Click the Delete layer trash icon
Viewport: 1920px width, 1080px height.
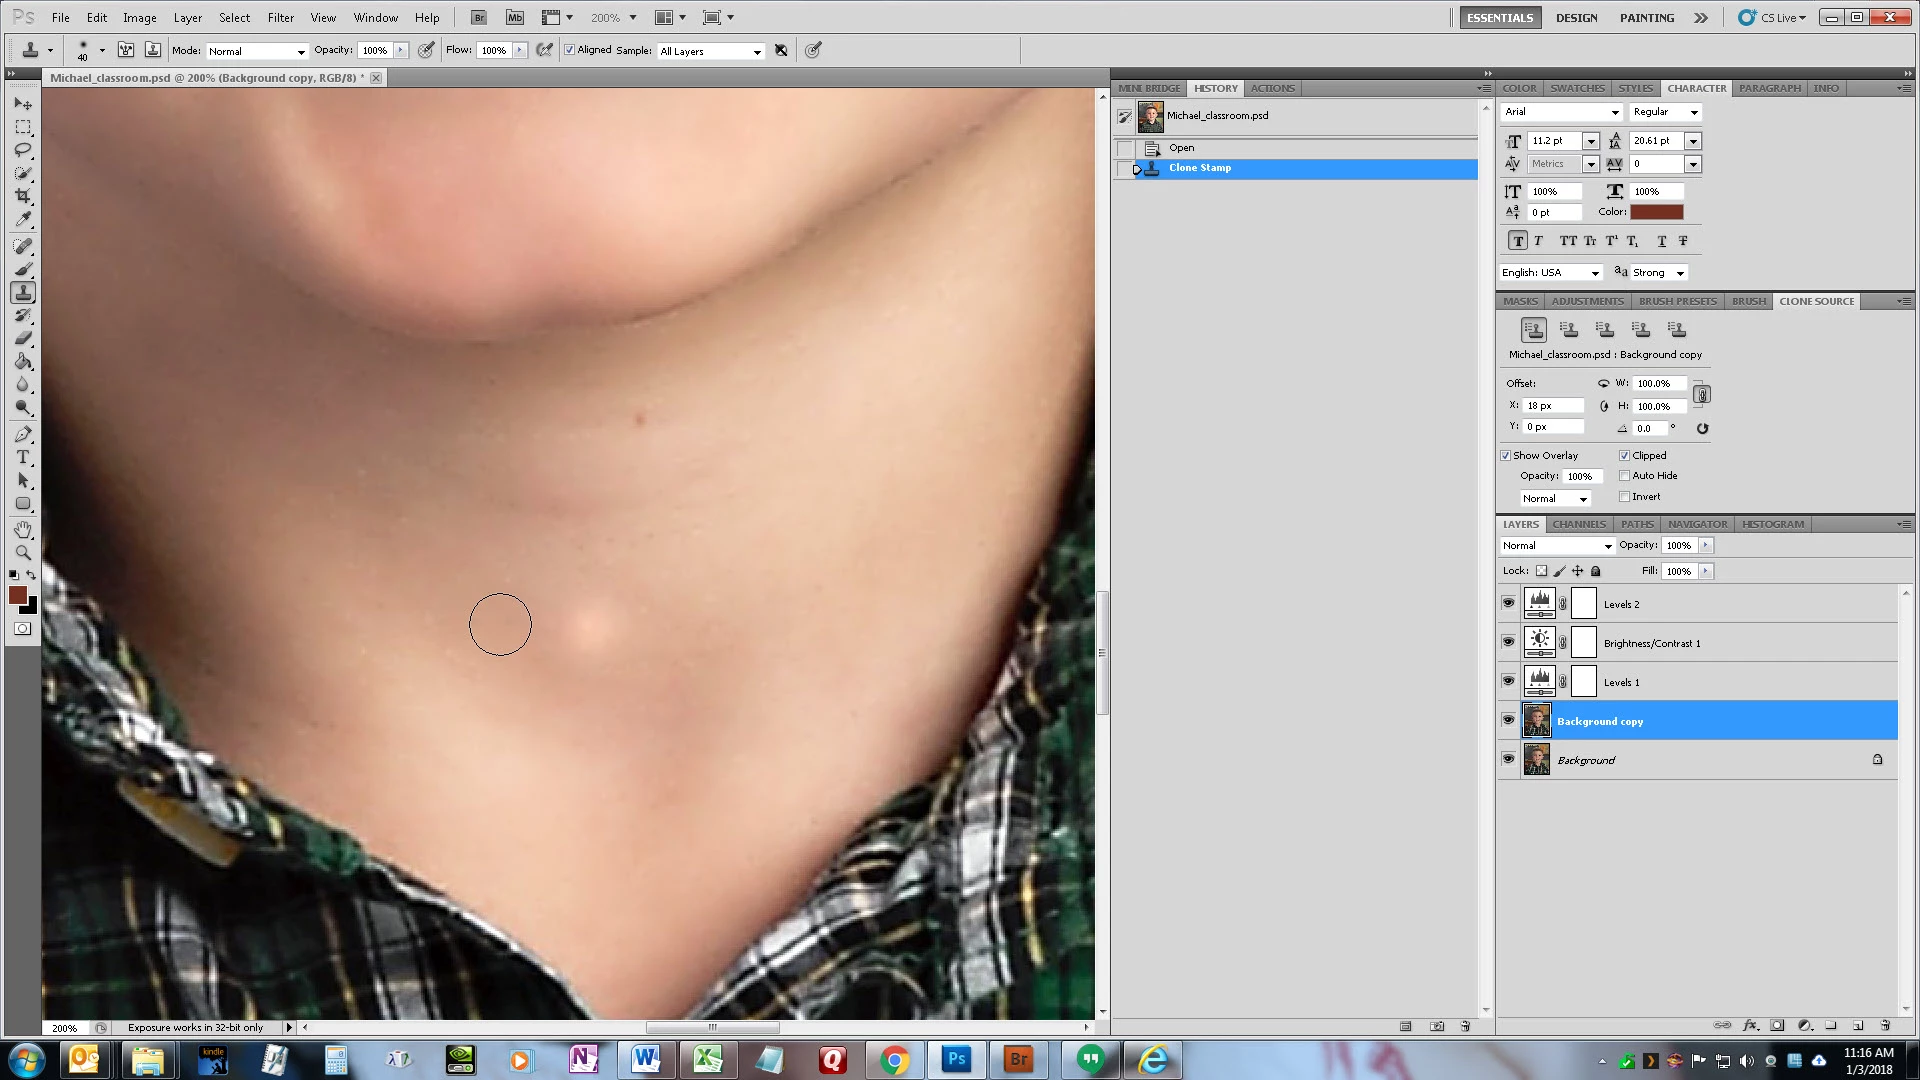[1884, 1025]
